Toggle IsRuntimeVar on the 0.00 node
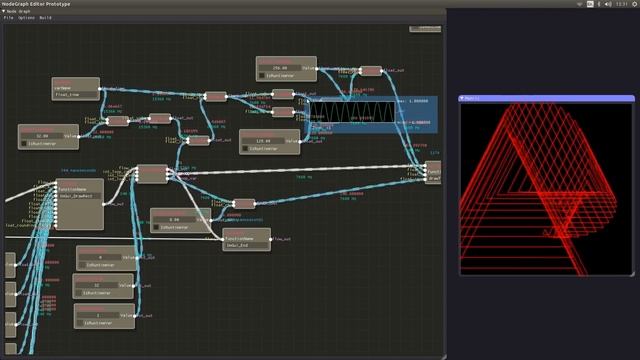 [156, 227]
